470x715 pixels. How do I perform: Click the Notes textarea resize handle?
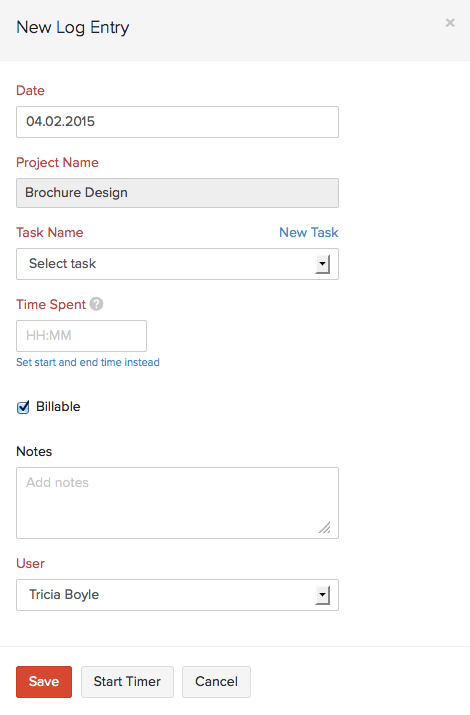325,527
